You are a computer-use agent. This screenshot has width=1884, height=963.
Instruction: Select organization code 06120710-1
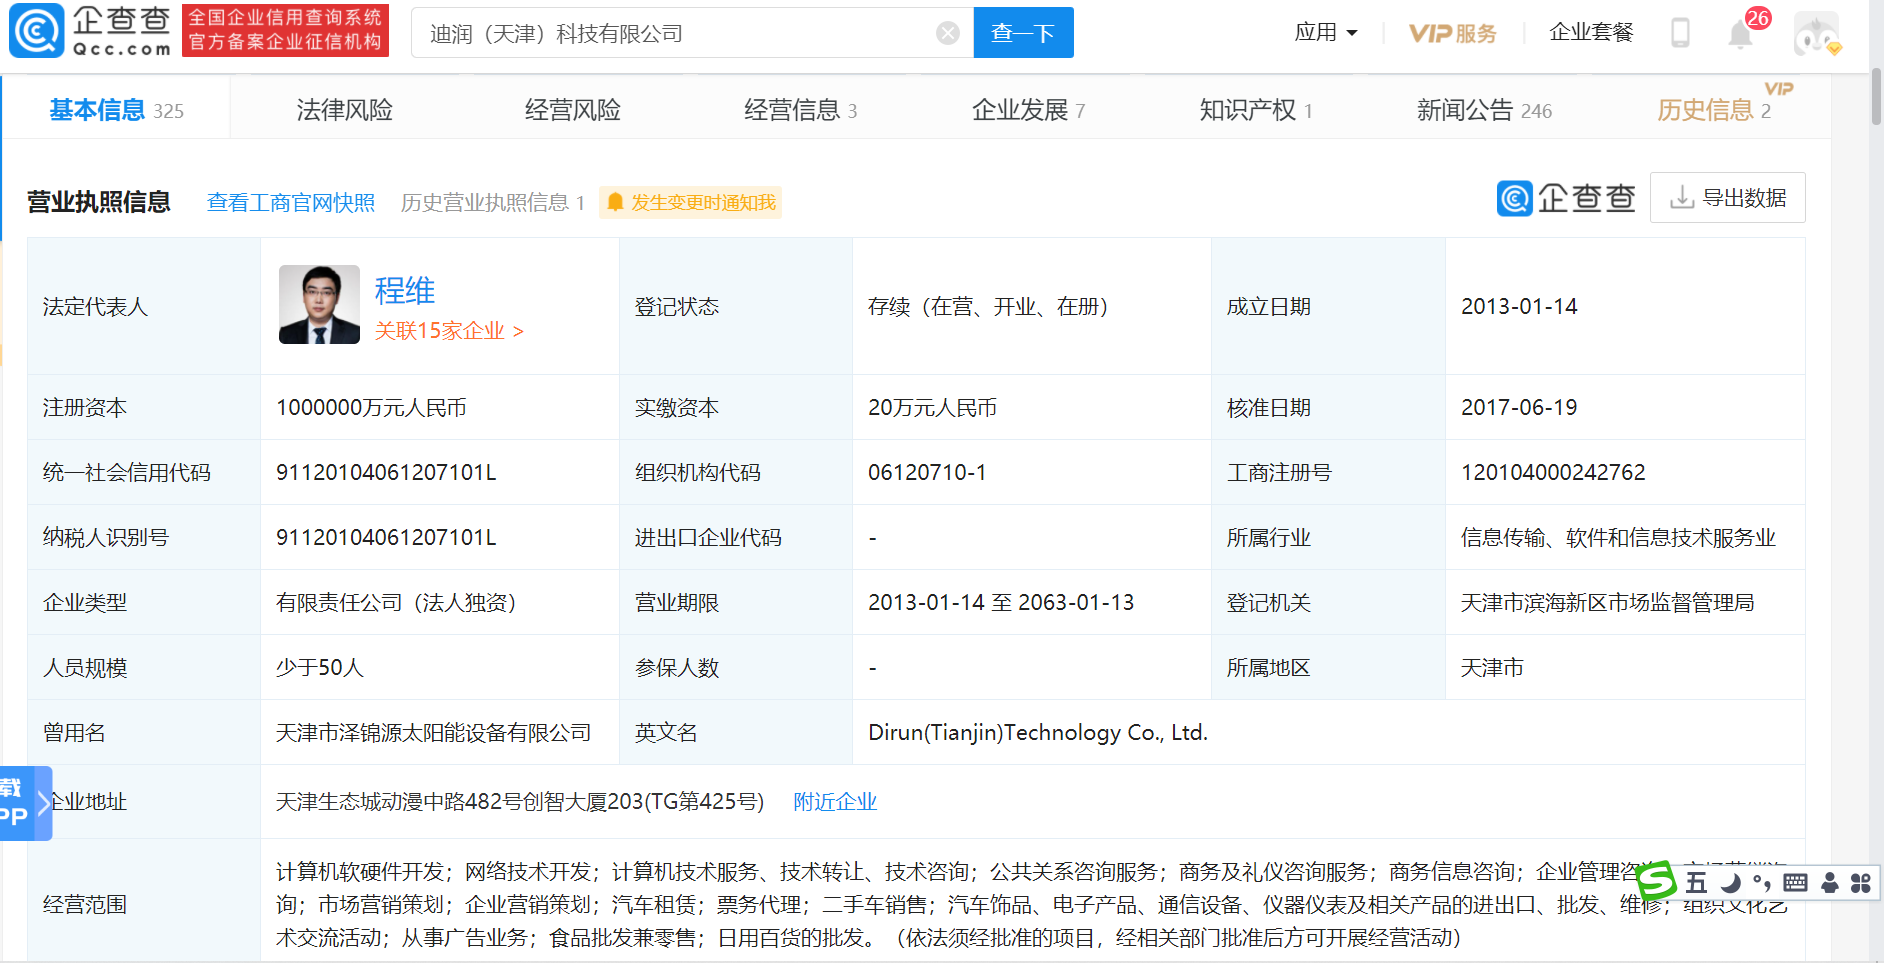coord(927,473)
